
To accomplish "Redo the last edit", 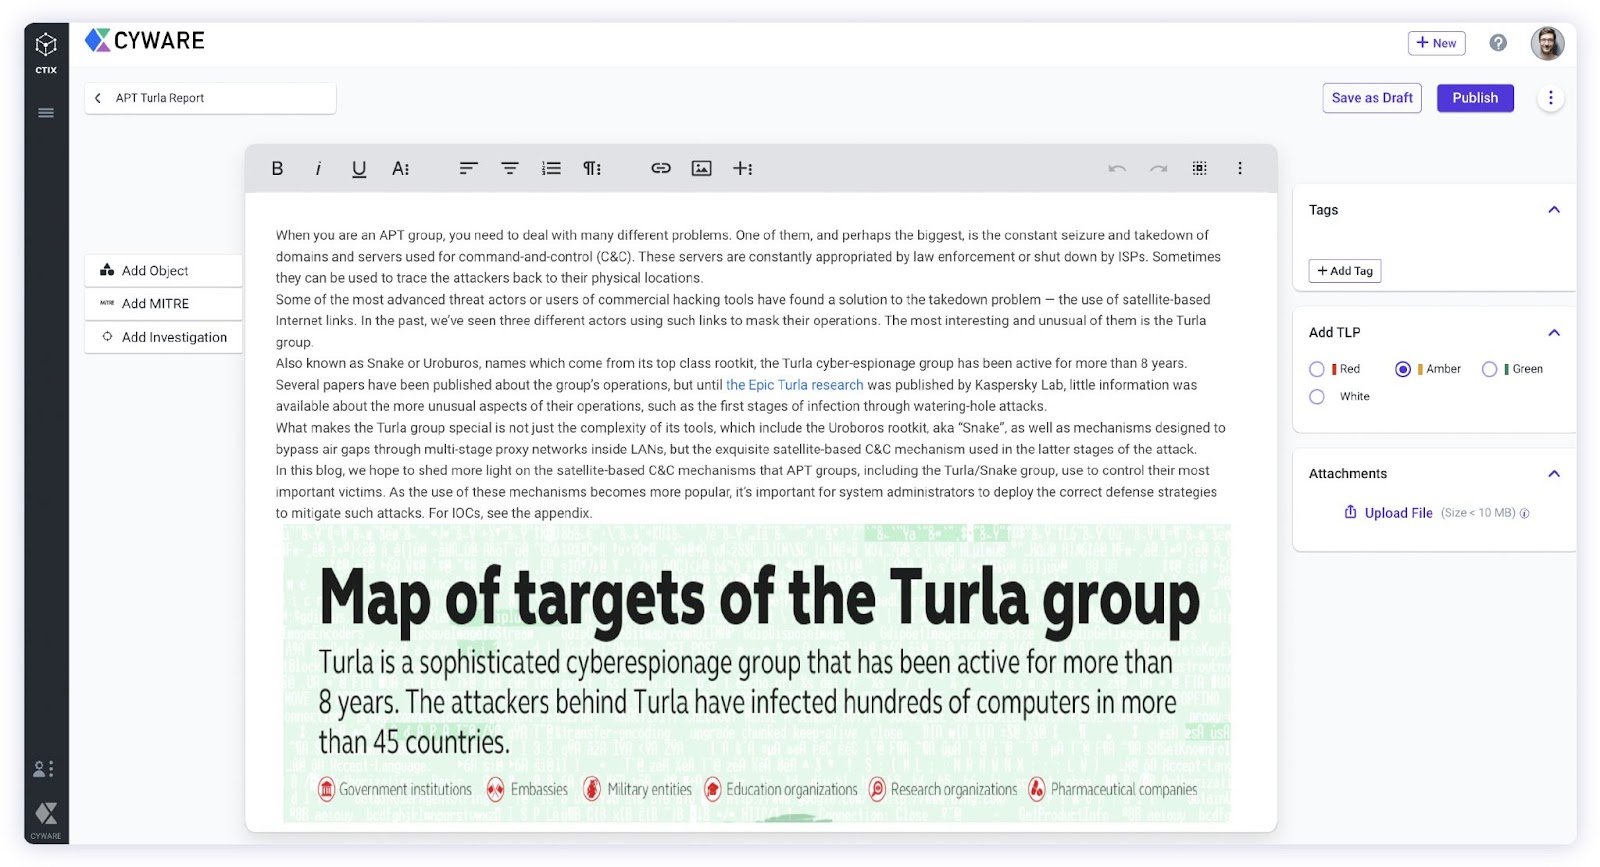I will [x=1159, y=169].
